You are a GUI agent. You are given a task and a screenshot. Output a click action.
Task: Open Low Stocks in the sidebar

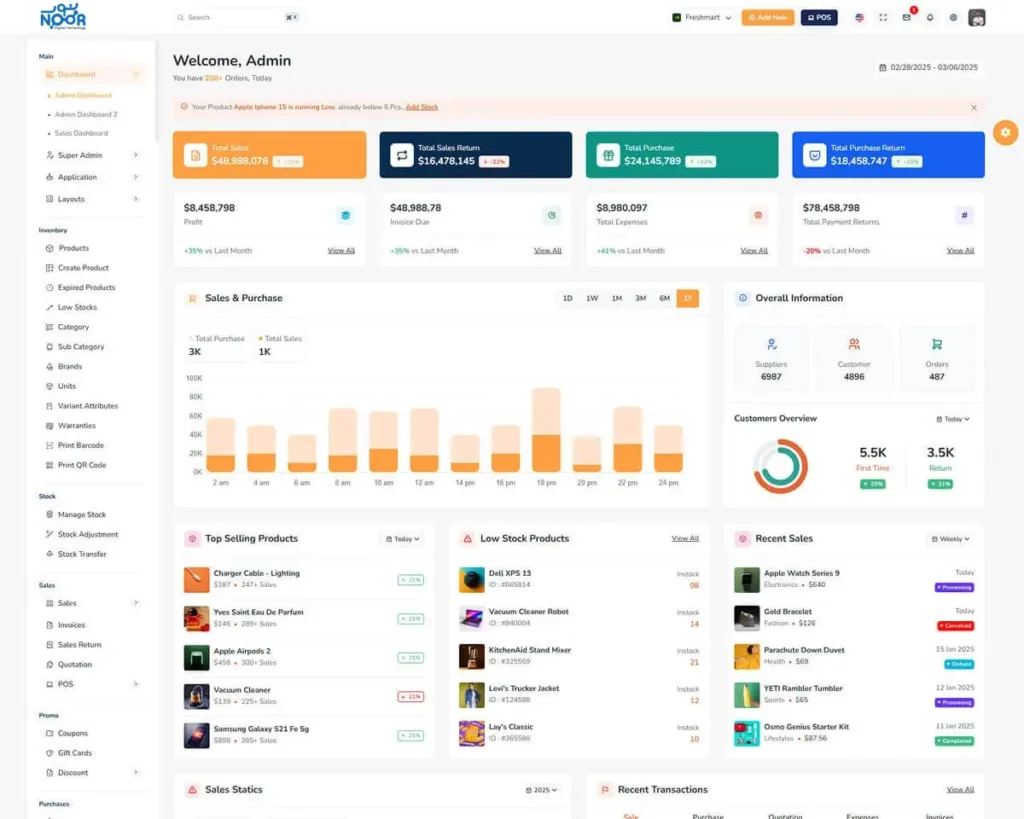tap(77, 307)
